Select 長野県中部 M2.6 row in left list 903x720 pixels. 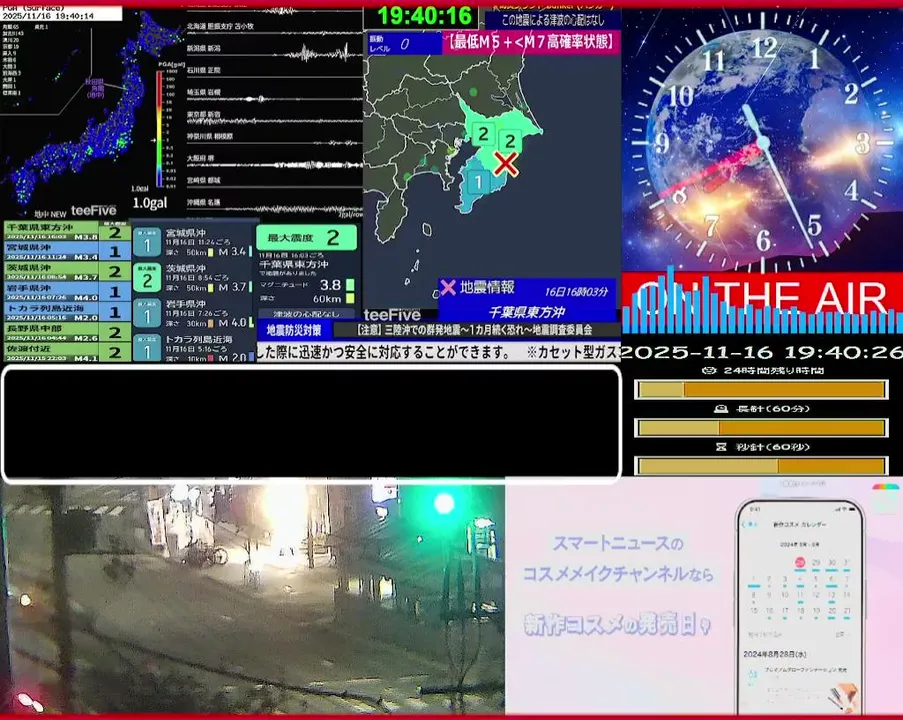pos(67,332)
